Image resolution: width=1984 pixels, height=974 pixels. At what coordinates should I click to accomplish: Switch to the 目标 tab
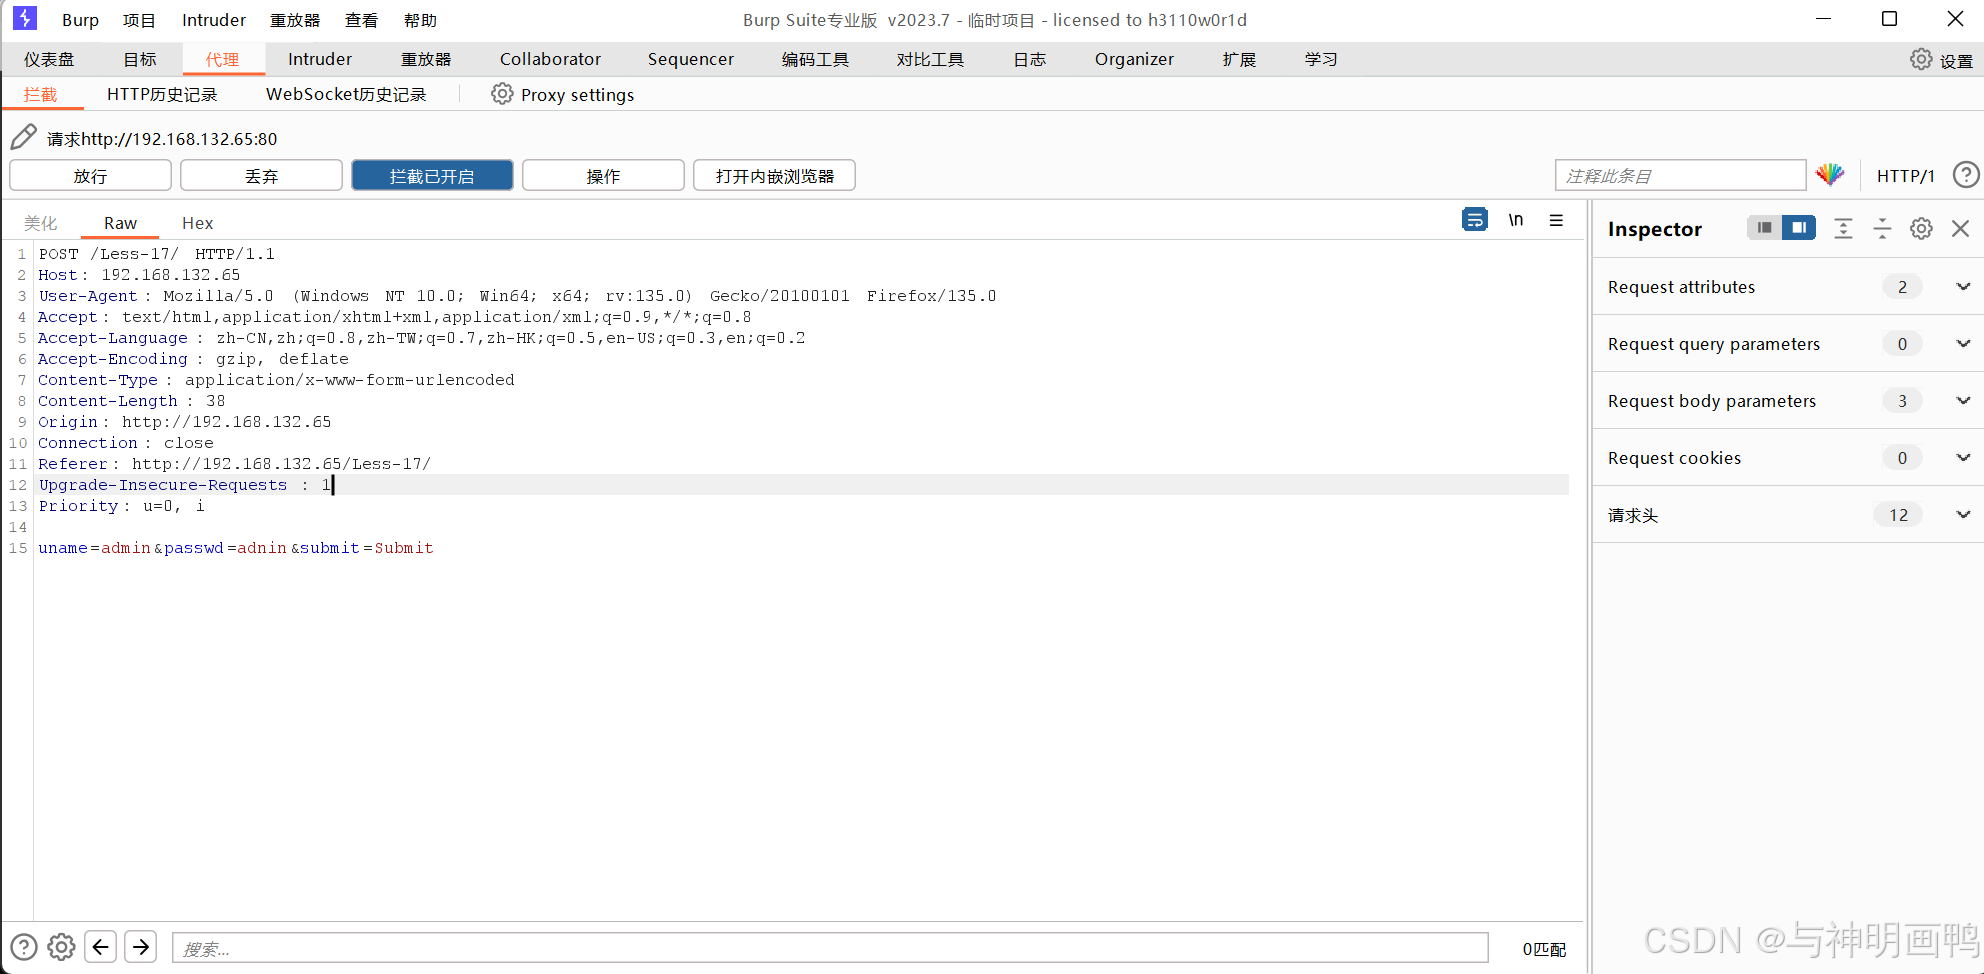(140, 59)
